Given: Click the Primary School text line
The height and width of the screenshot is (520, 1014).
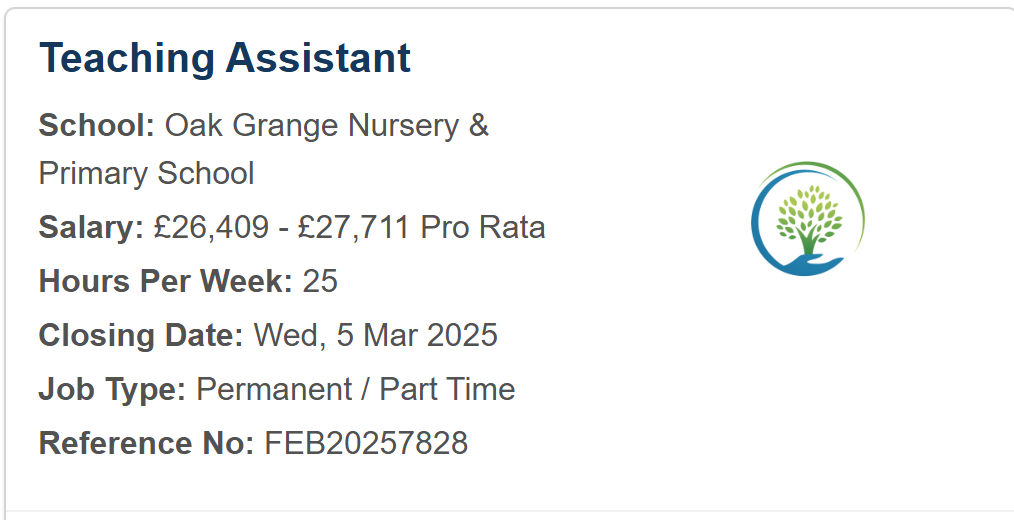Looking at the screenshot, I should coord(146,174).
